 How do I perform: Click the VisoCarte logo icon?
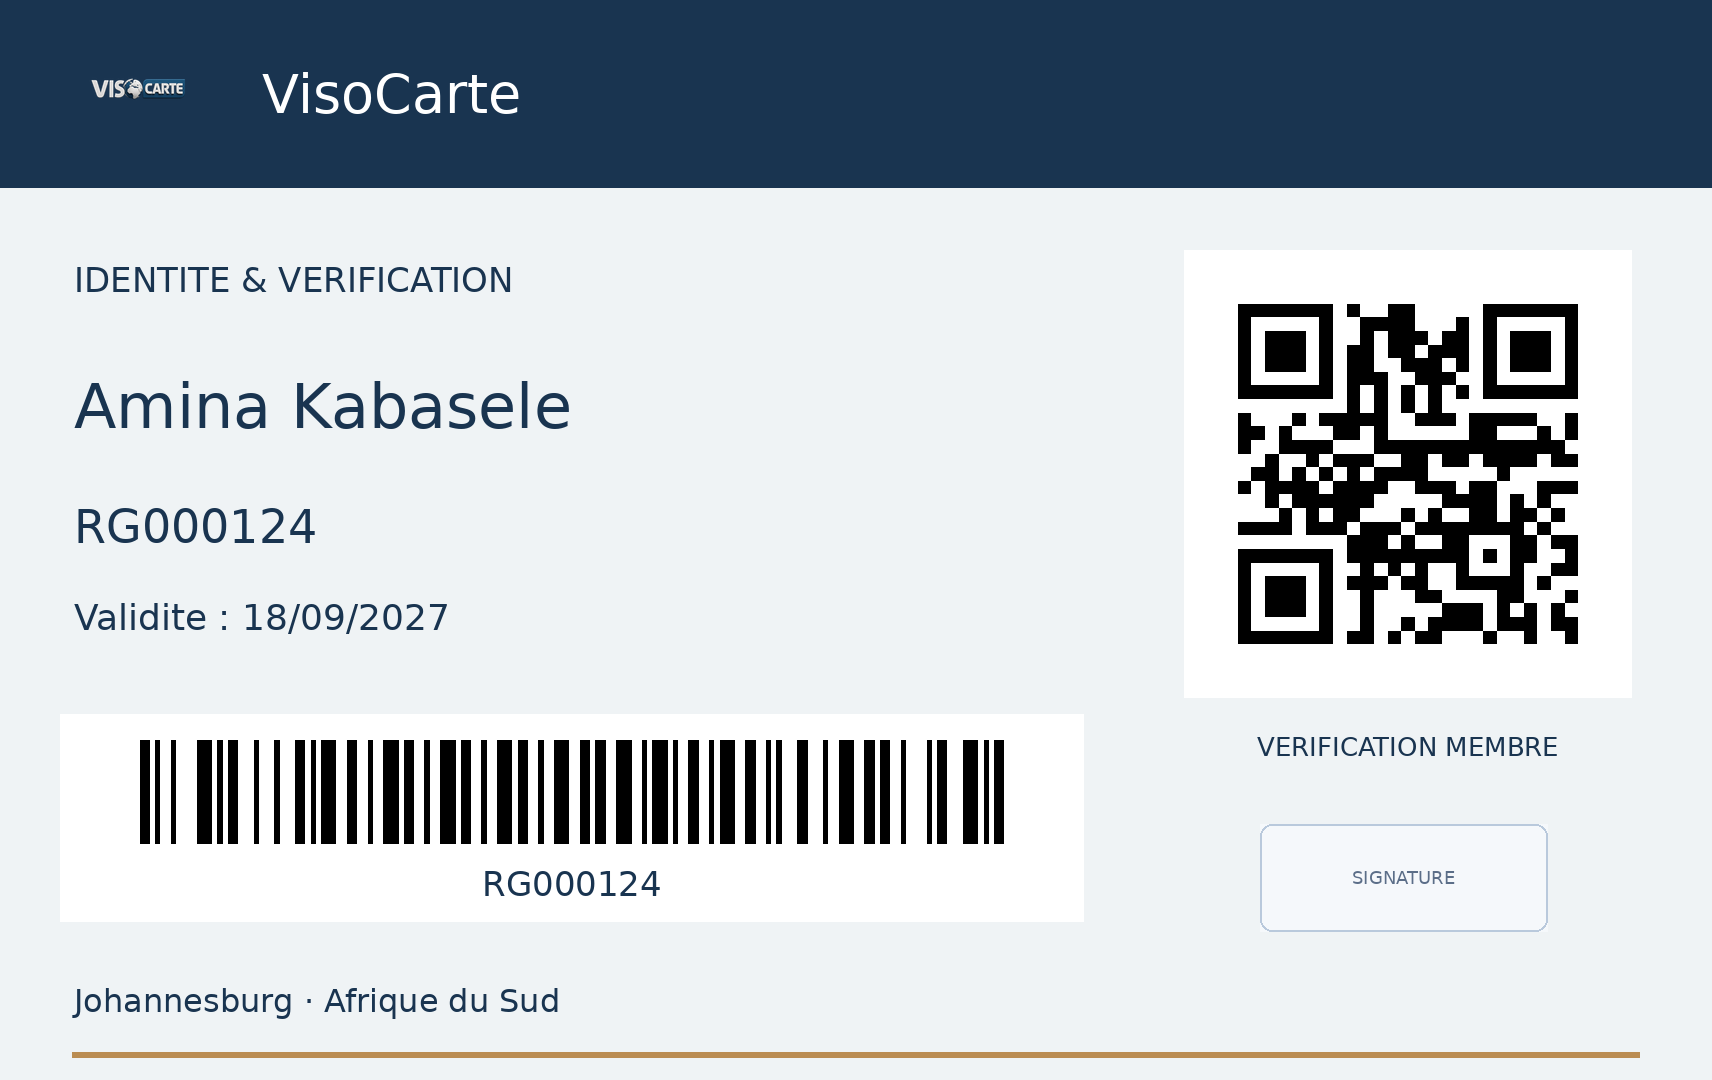tap(138, 89)
